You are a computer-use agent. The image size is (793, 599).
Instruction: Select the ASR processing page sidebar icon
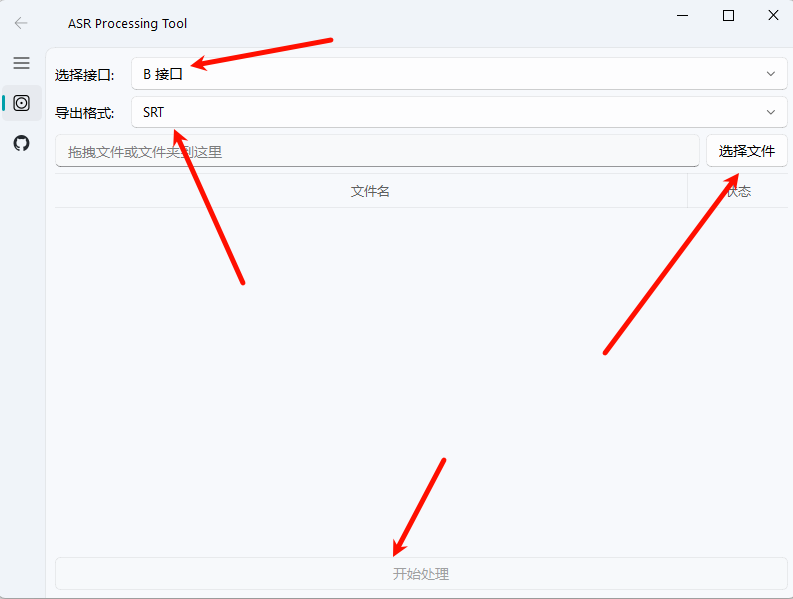pyautogui.click(x=21, y=103)
